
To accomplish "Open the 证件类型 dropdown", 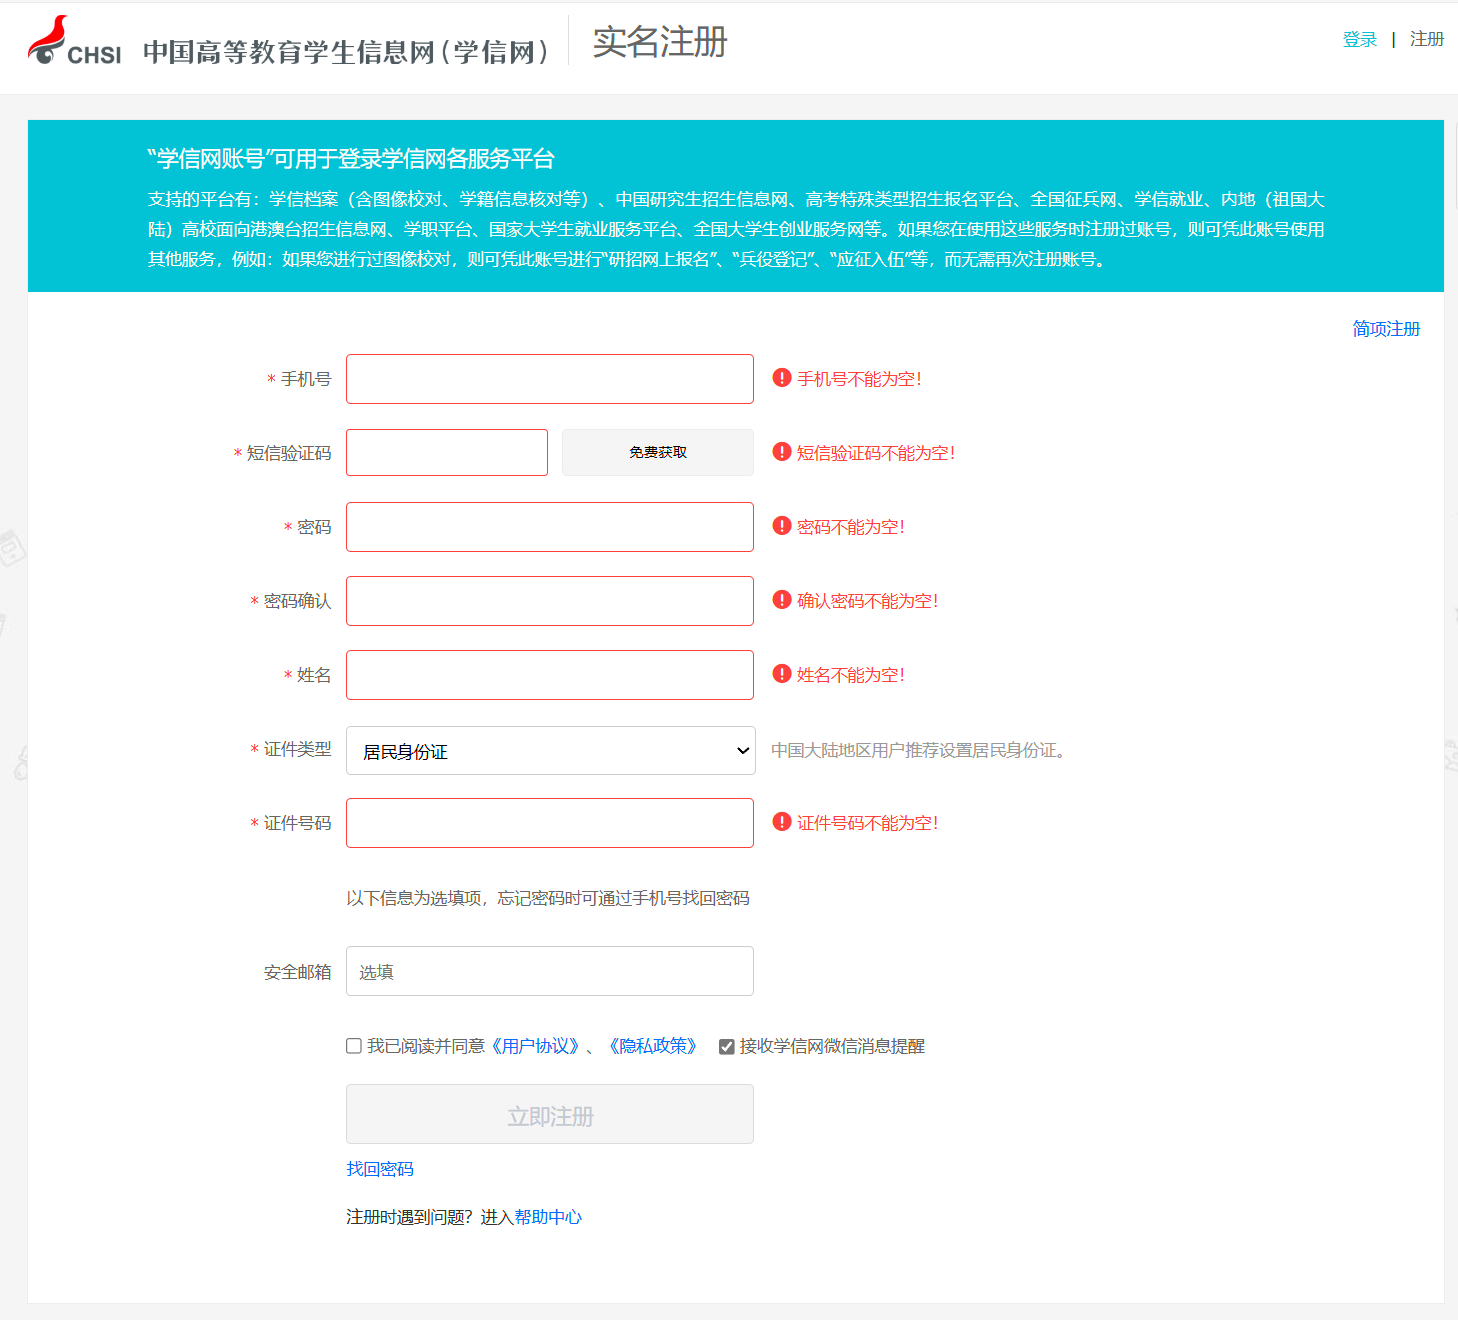I will pyautogui.click(x=550, y=750).
